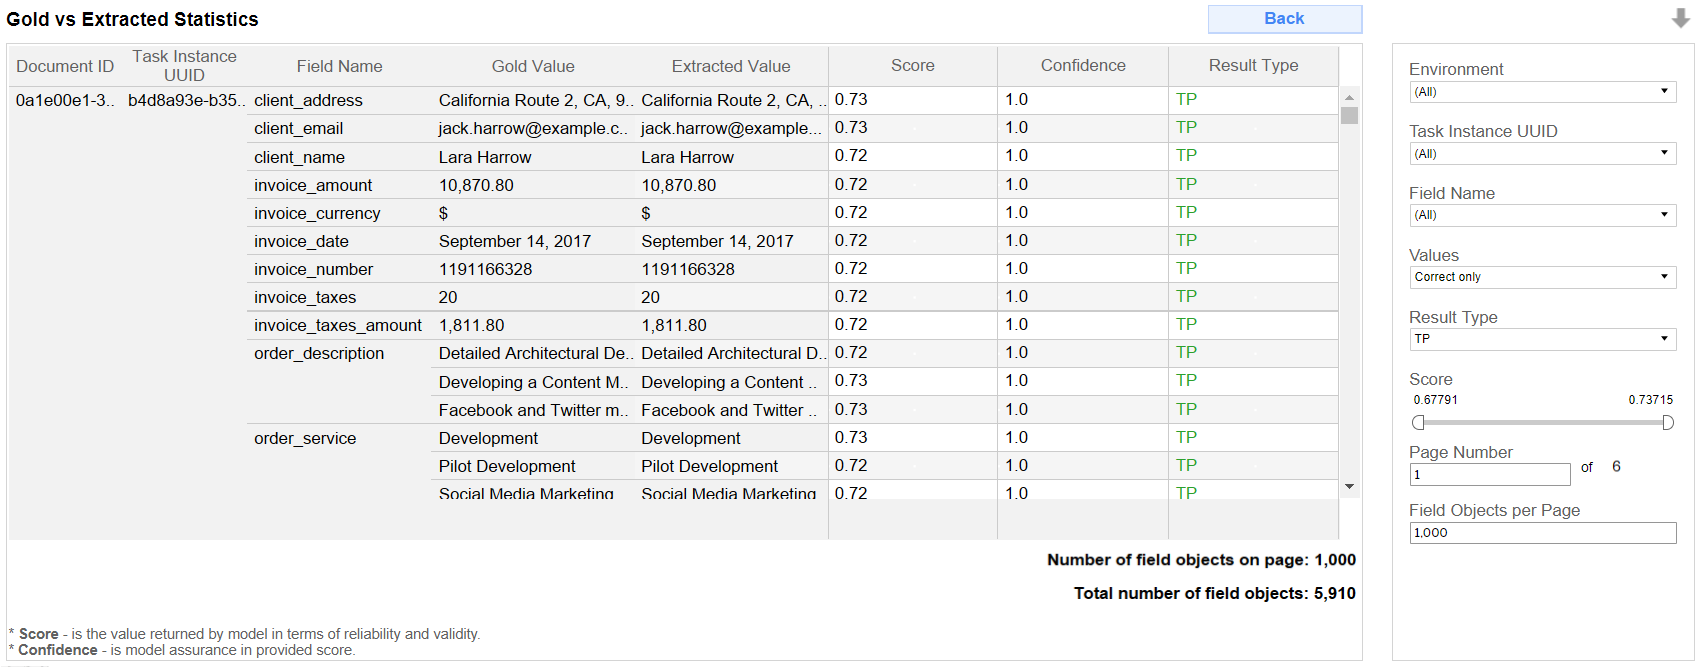
Task: Click the Score slider's left handle
Action: click(x=1418, y=423)
